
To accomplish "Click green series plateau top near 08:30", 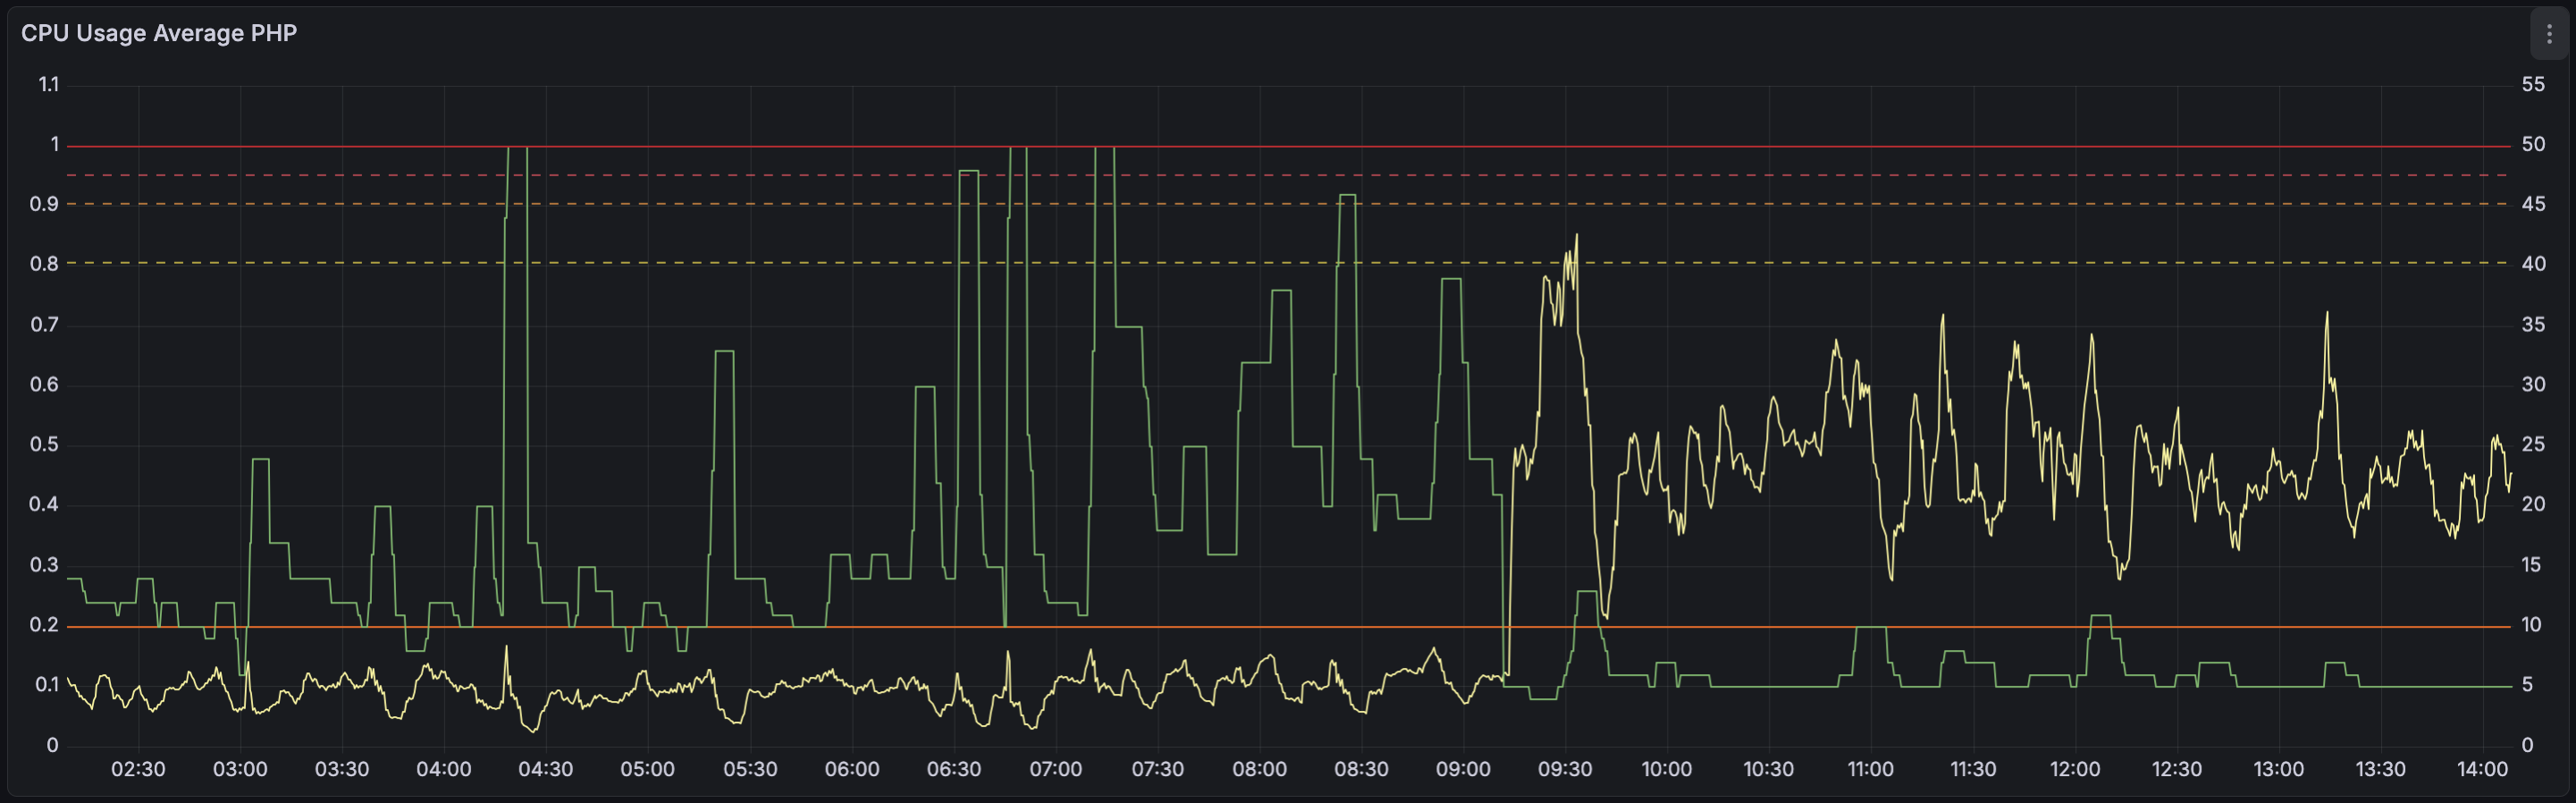I will (1347, 196).
